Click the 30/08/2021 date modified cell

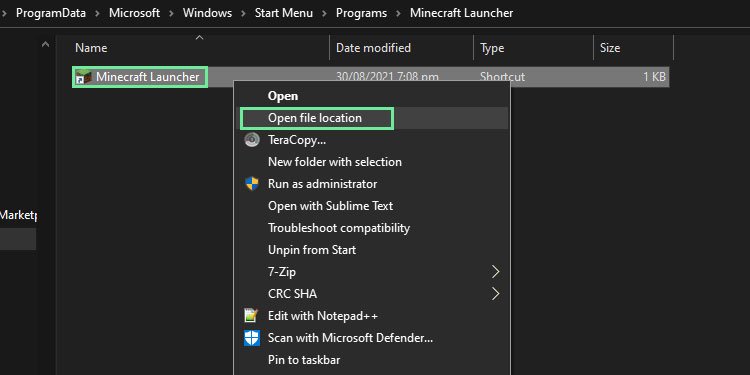point(387,77)
